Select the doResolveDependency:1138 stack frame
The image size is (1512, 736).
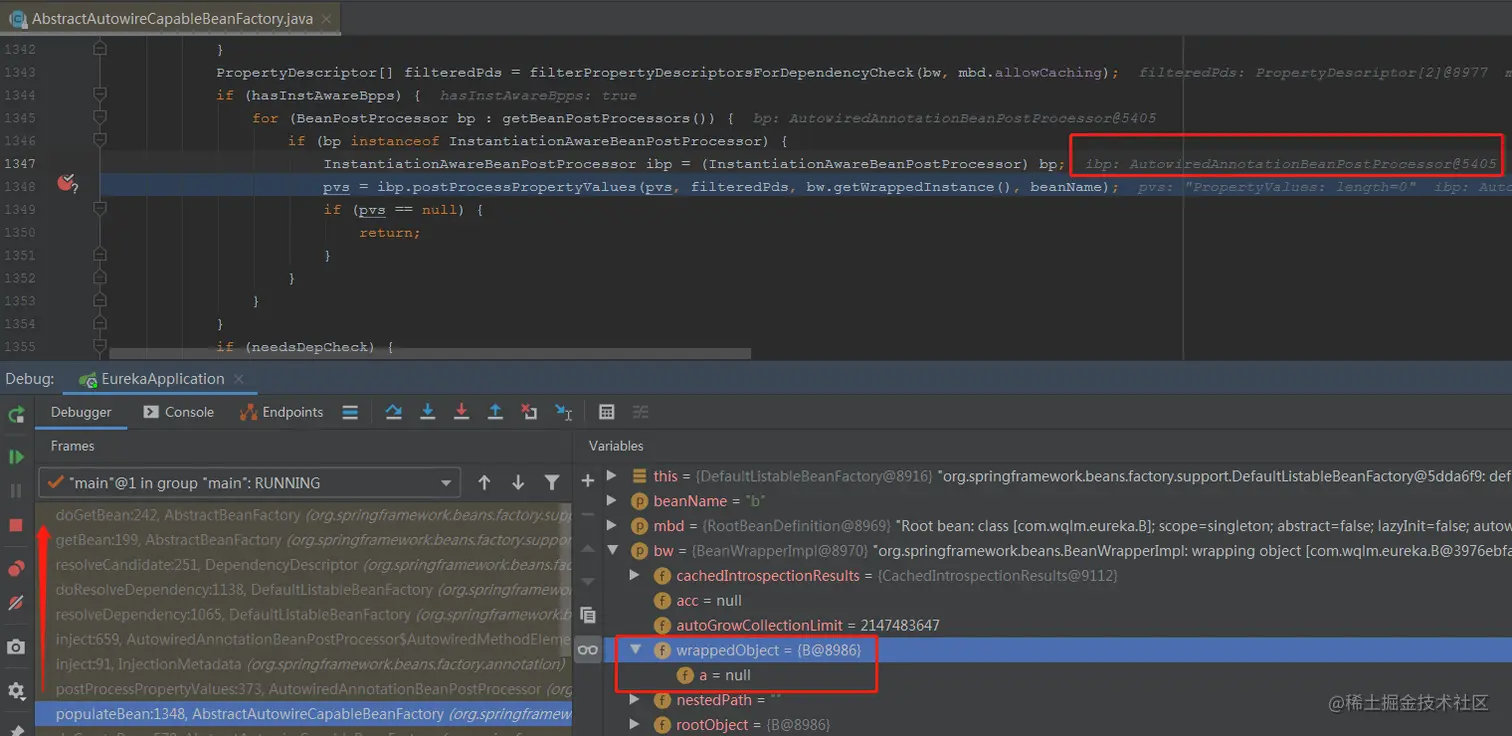(x=304, y=590)
